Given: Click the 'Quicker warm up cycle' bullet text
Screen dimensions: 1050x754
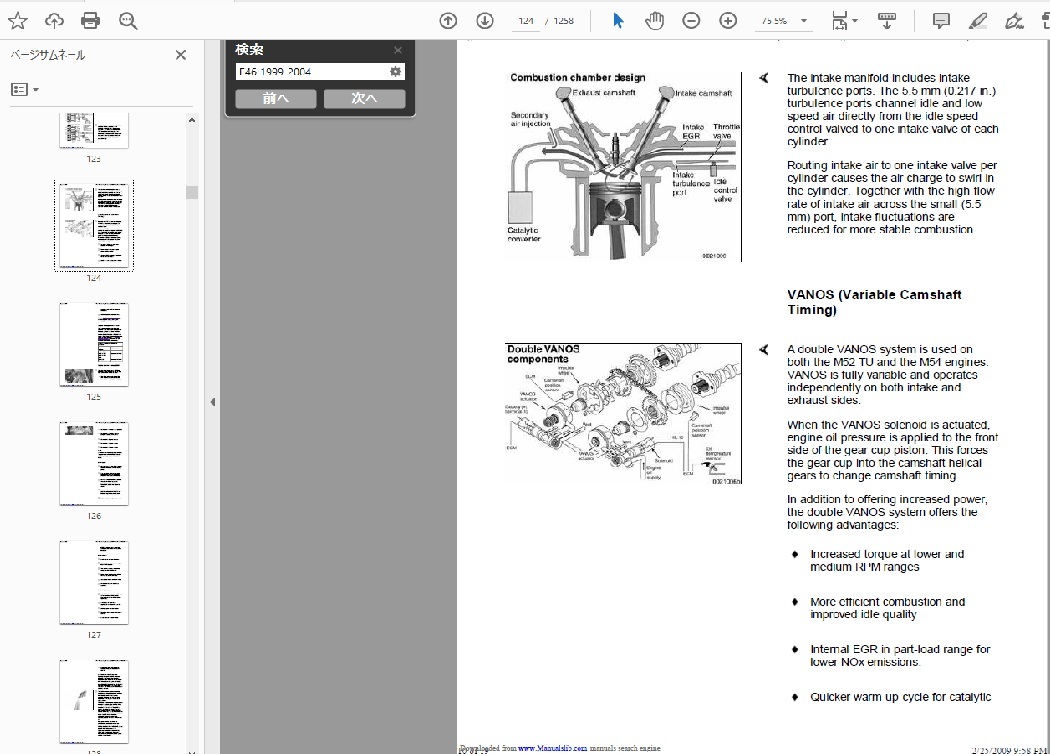Looking at the screenshot, I should (901, 697).
